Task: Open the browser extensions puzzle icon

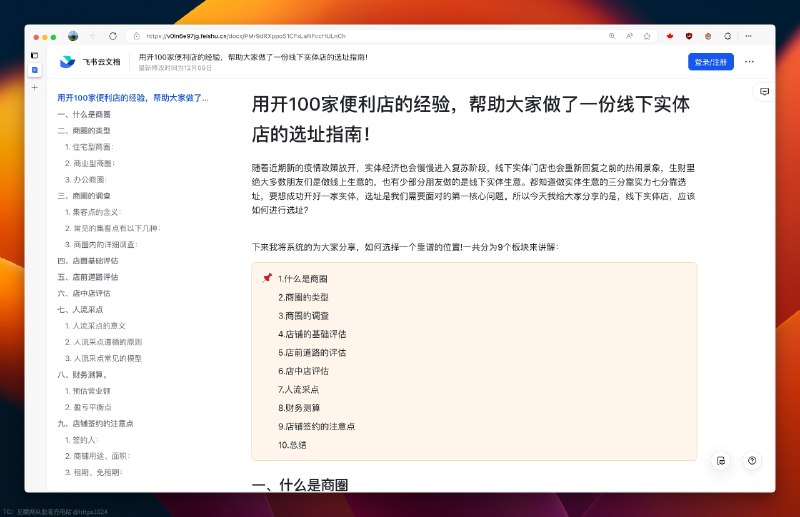Action: coord(728,36)
